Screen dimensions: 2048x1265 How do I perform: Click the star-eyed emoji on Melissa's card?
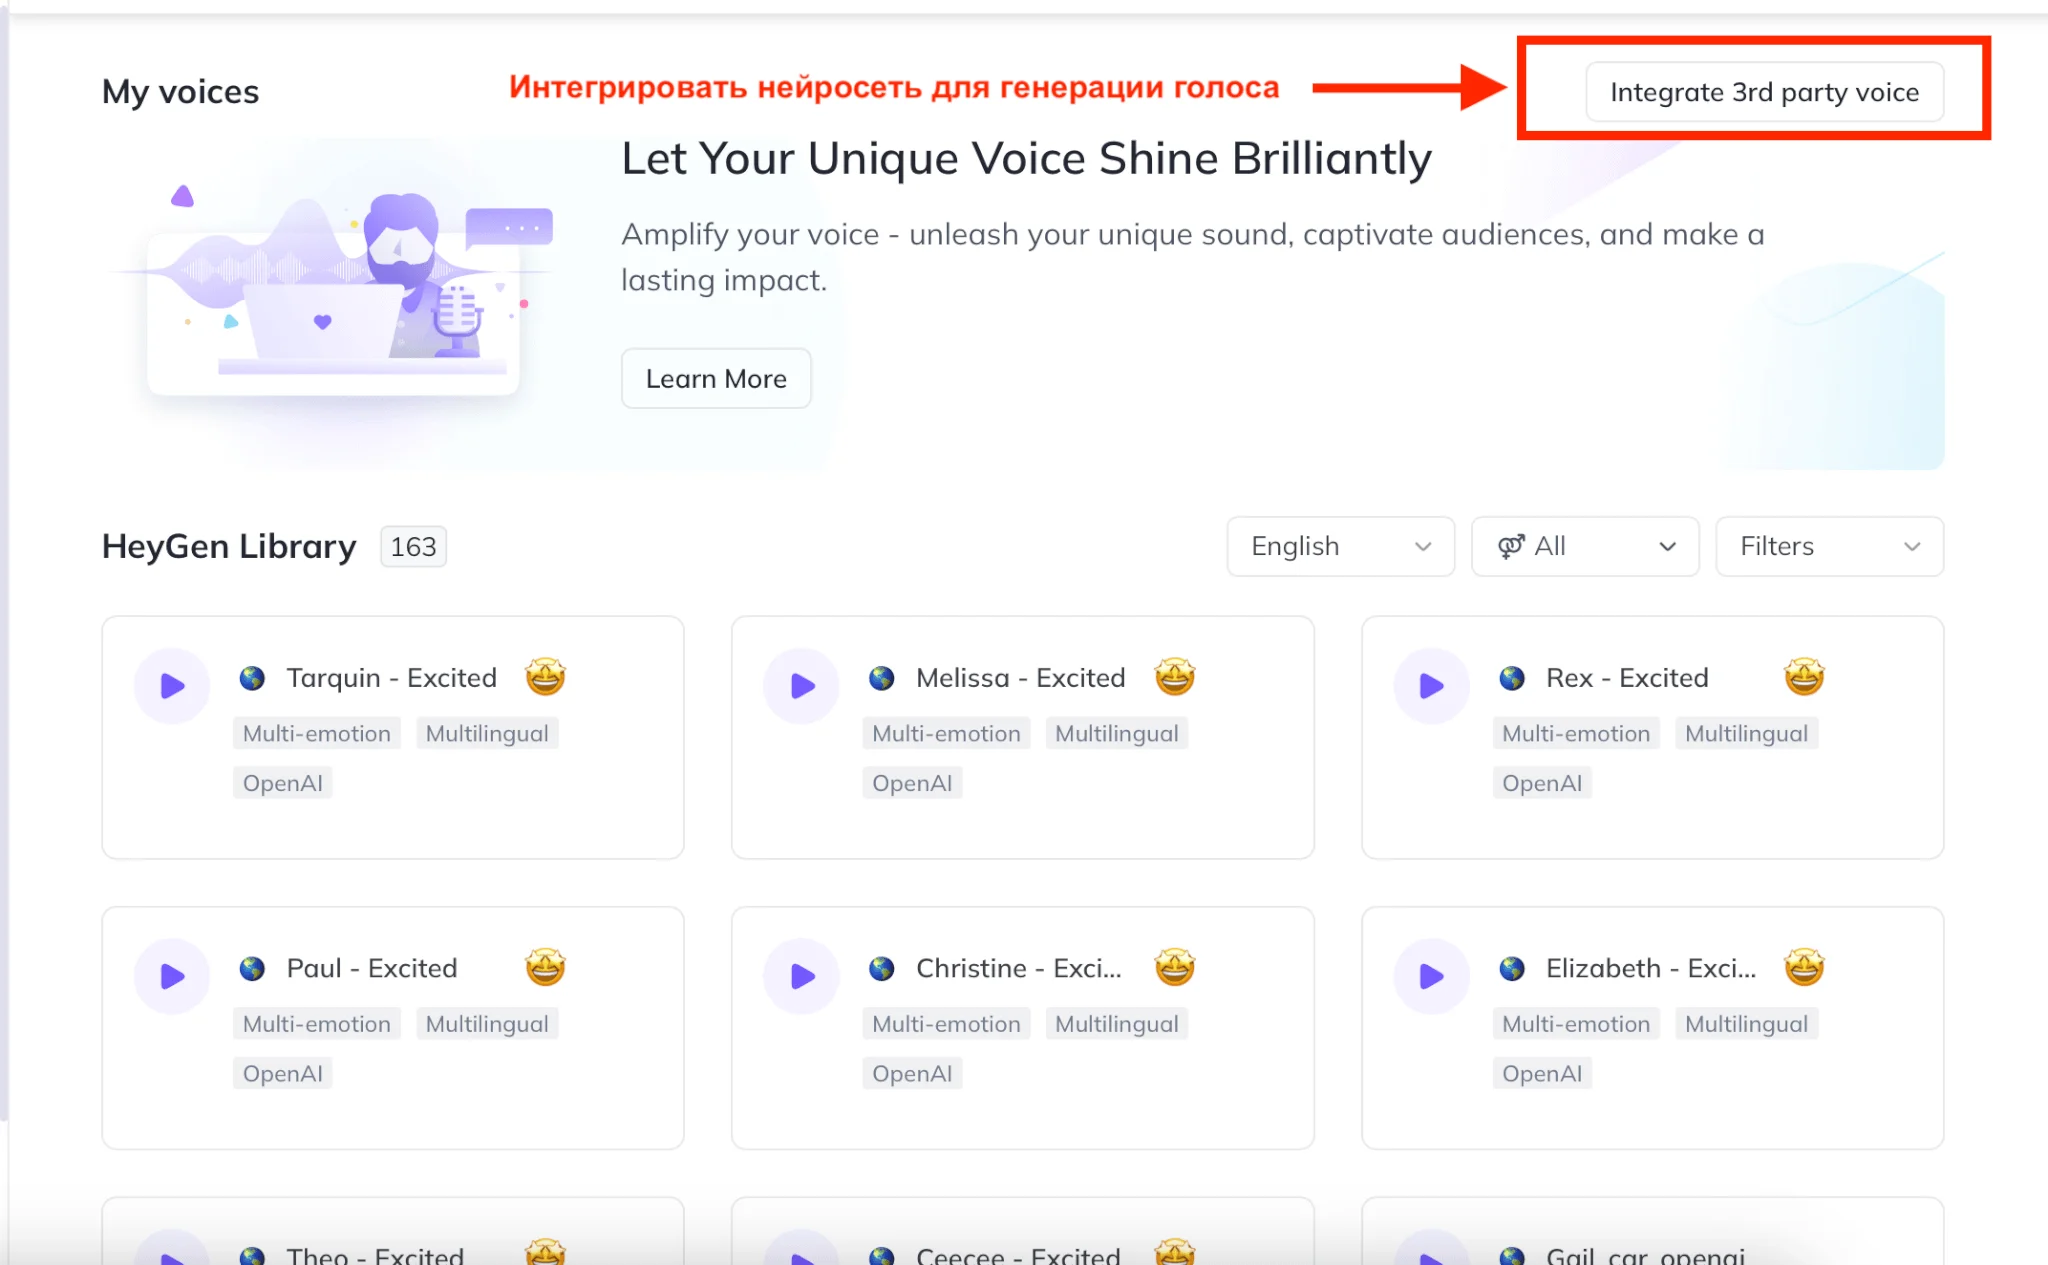coord(1175,677)
